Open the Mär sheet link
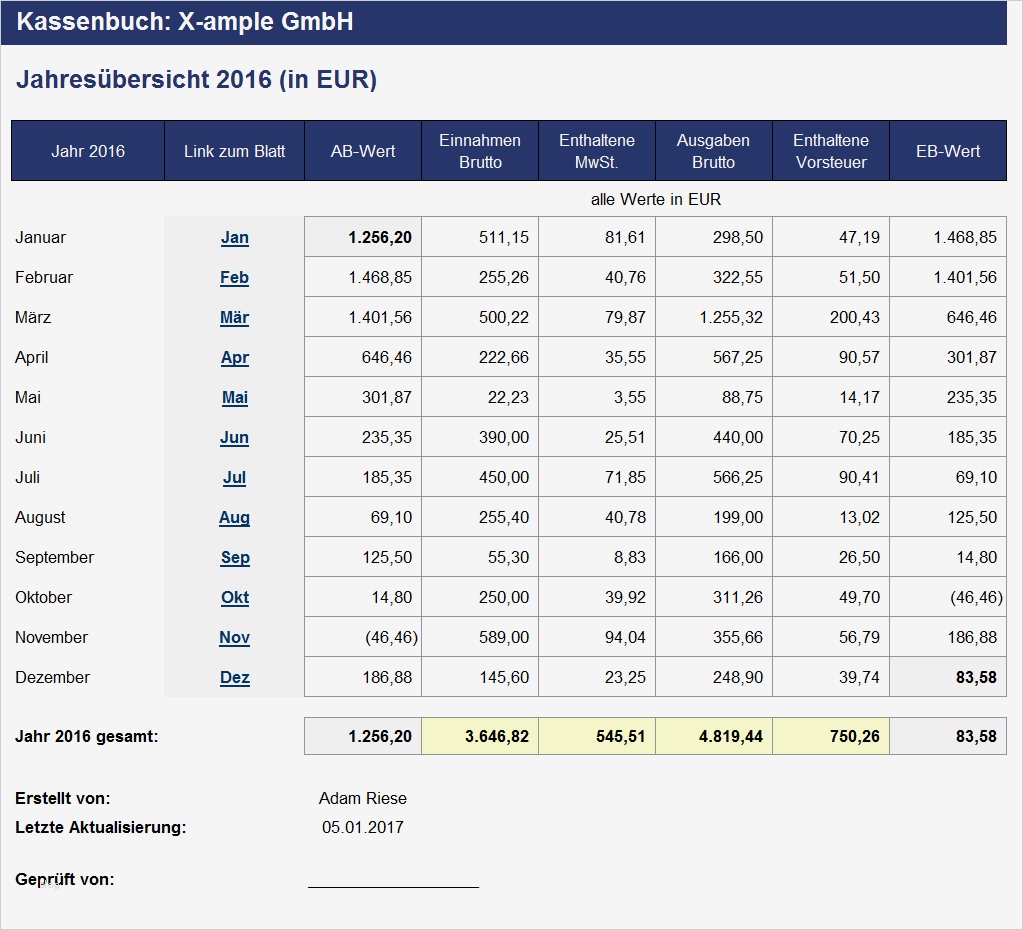The height and width of the screenshot is (930, 1023). (234, 318)
